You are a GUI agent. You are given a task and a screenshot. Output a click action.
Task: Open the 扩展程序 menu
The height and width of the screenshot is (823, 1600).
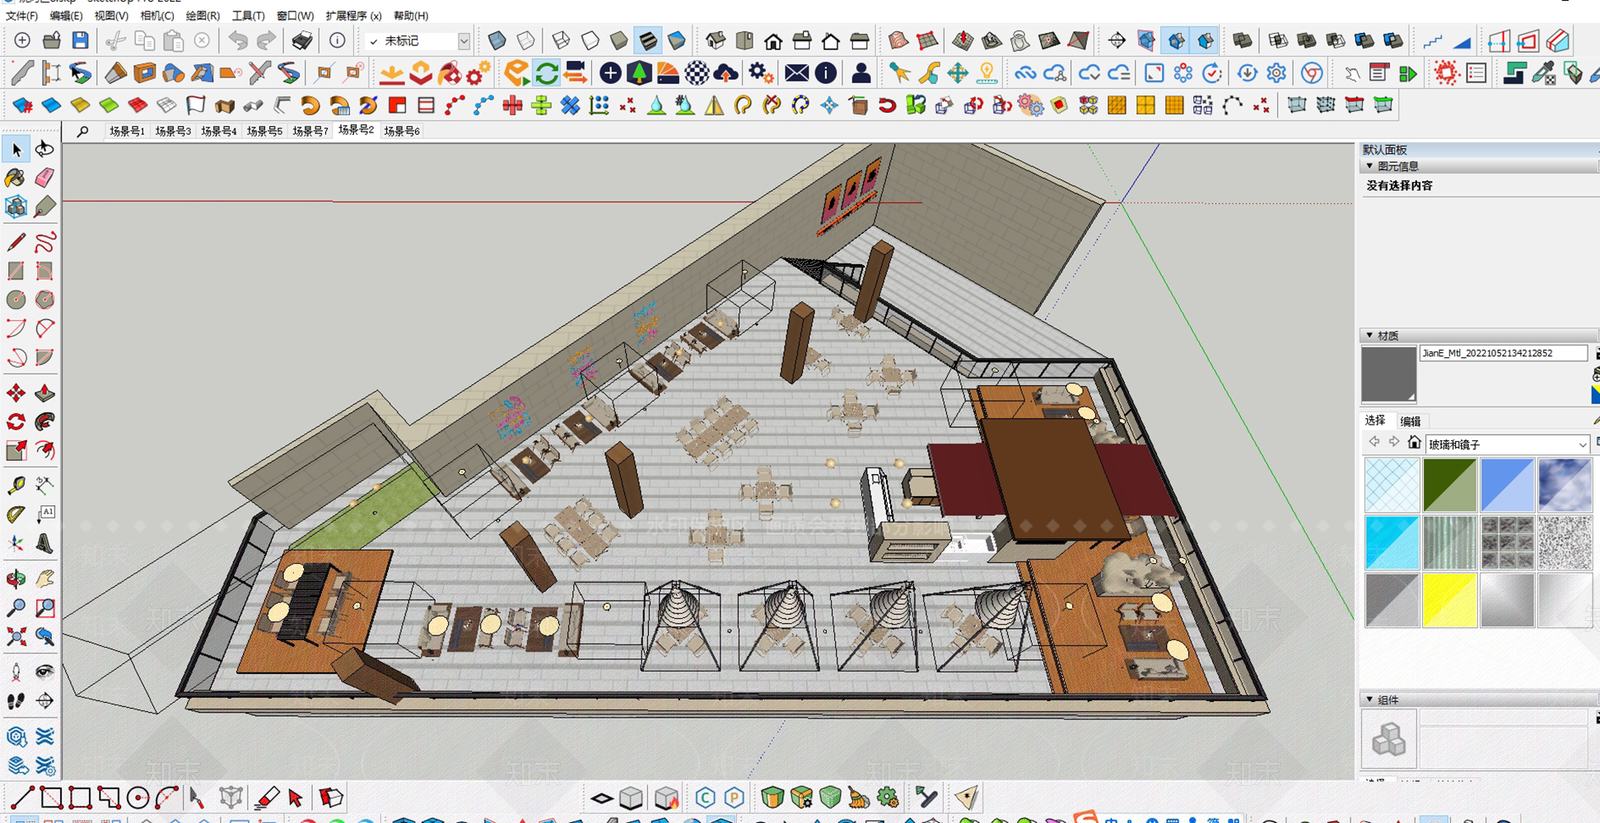coord(354,16)
